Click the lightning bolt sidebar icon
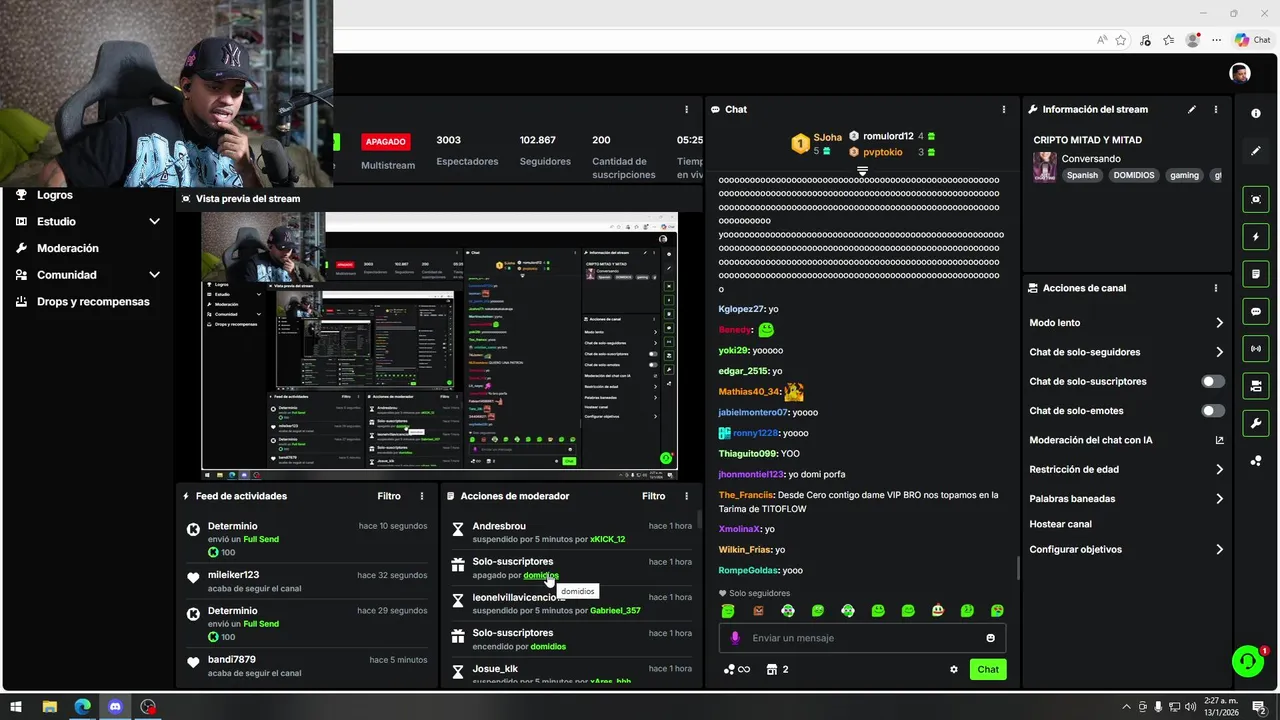The image size is (1280, 720). pos(1256,237)
